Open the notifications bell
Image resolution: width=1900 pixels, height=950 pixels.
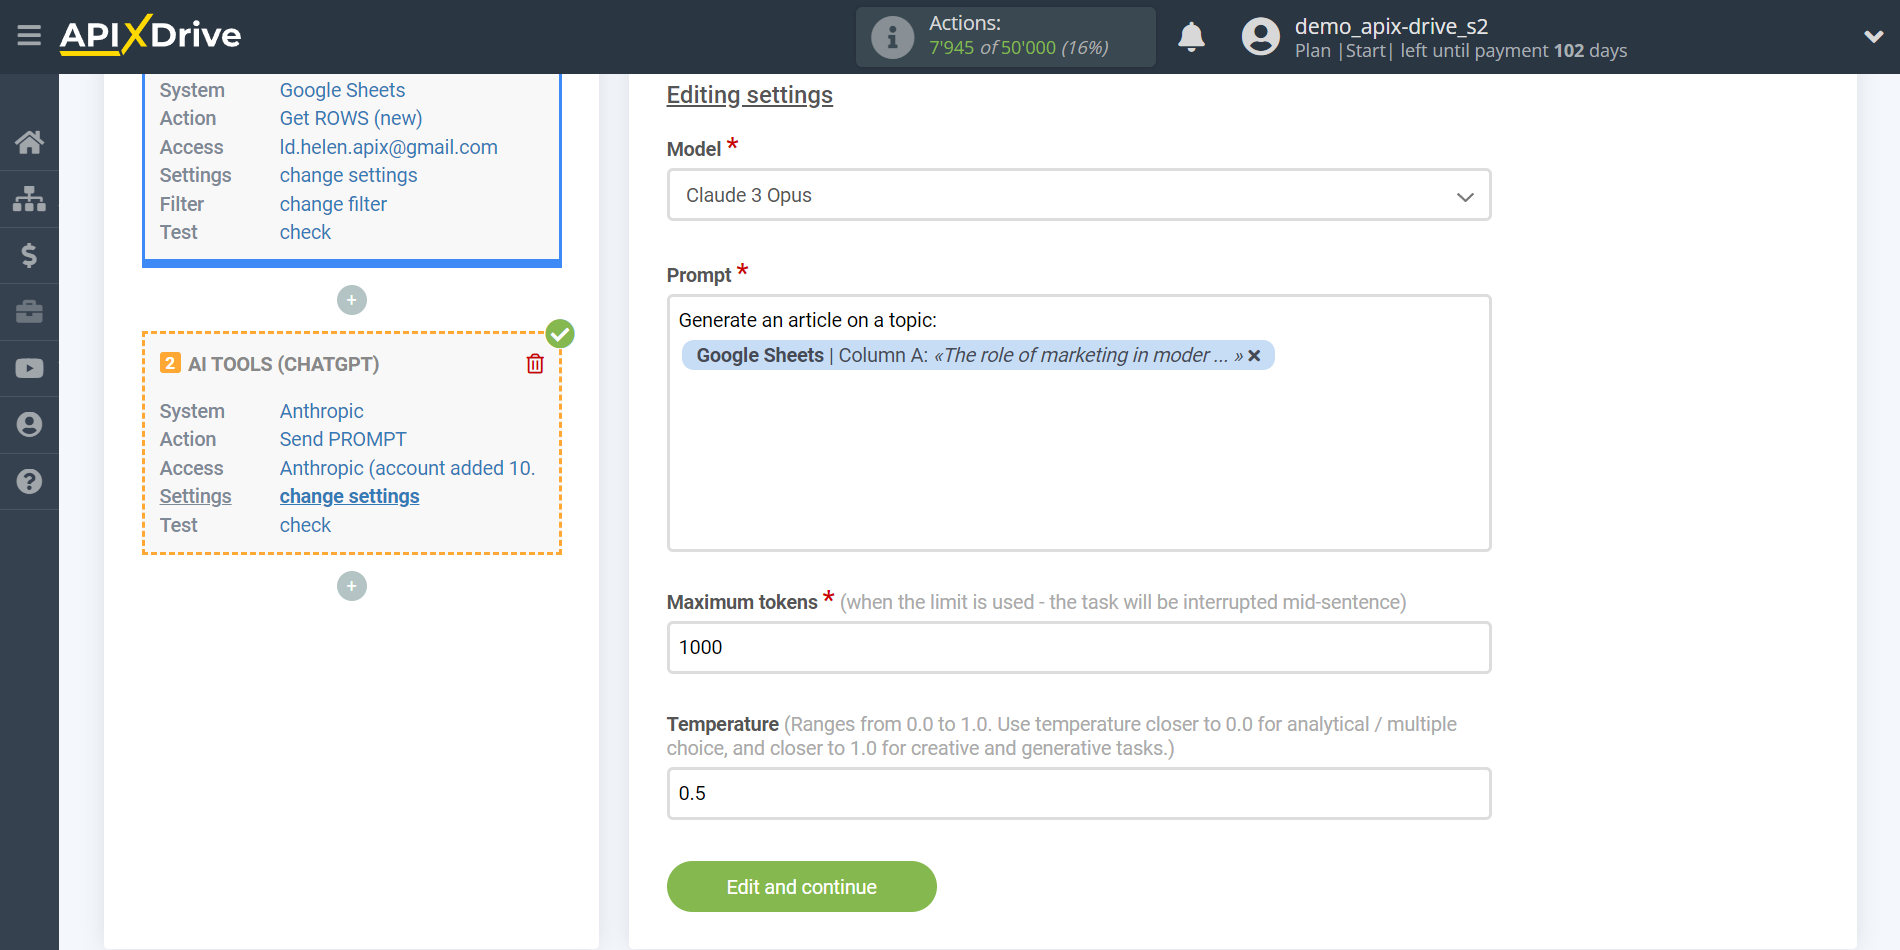point(1191,37)
